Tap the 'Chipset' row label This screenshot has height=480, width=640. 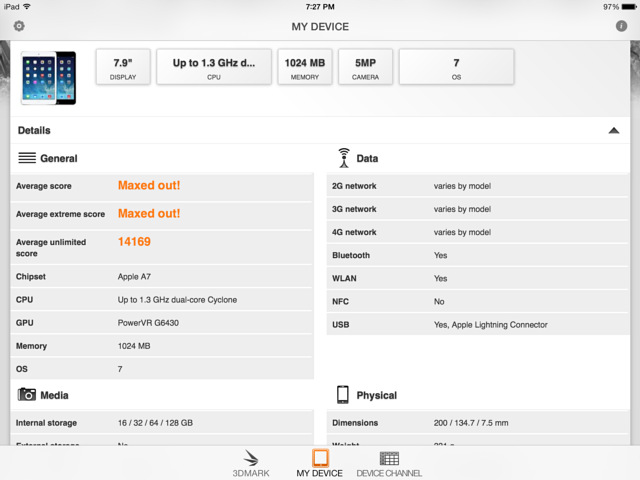[x=31, y=277]
